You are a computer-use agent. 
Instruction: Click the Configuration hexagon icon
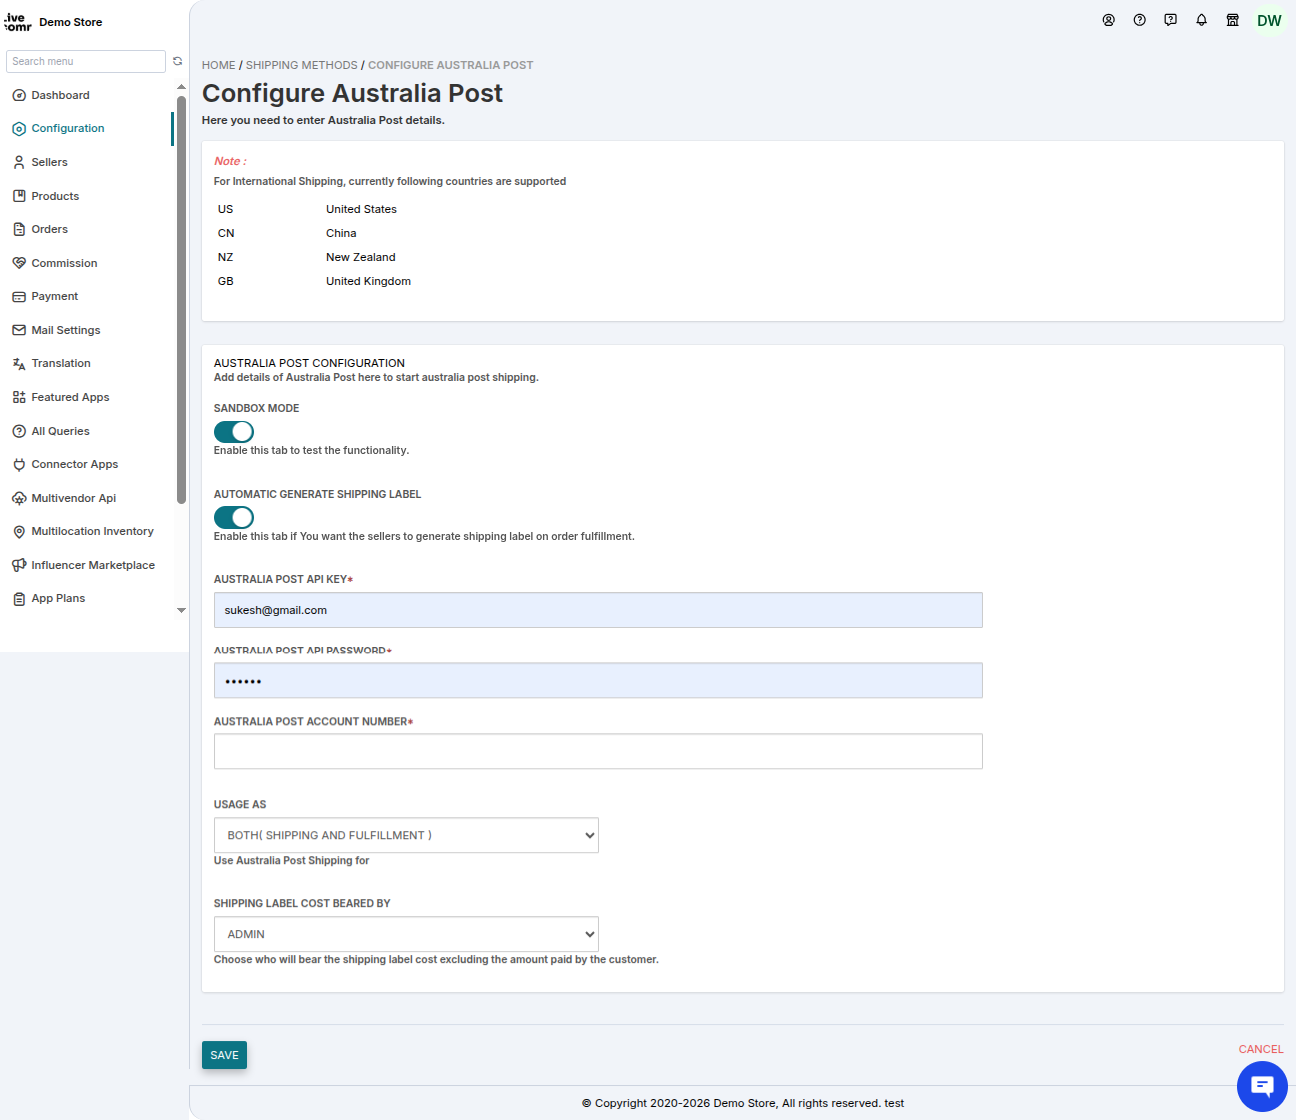coord(19,129)
